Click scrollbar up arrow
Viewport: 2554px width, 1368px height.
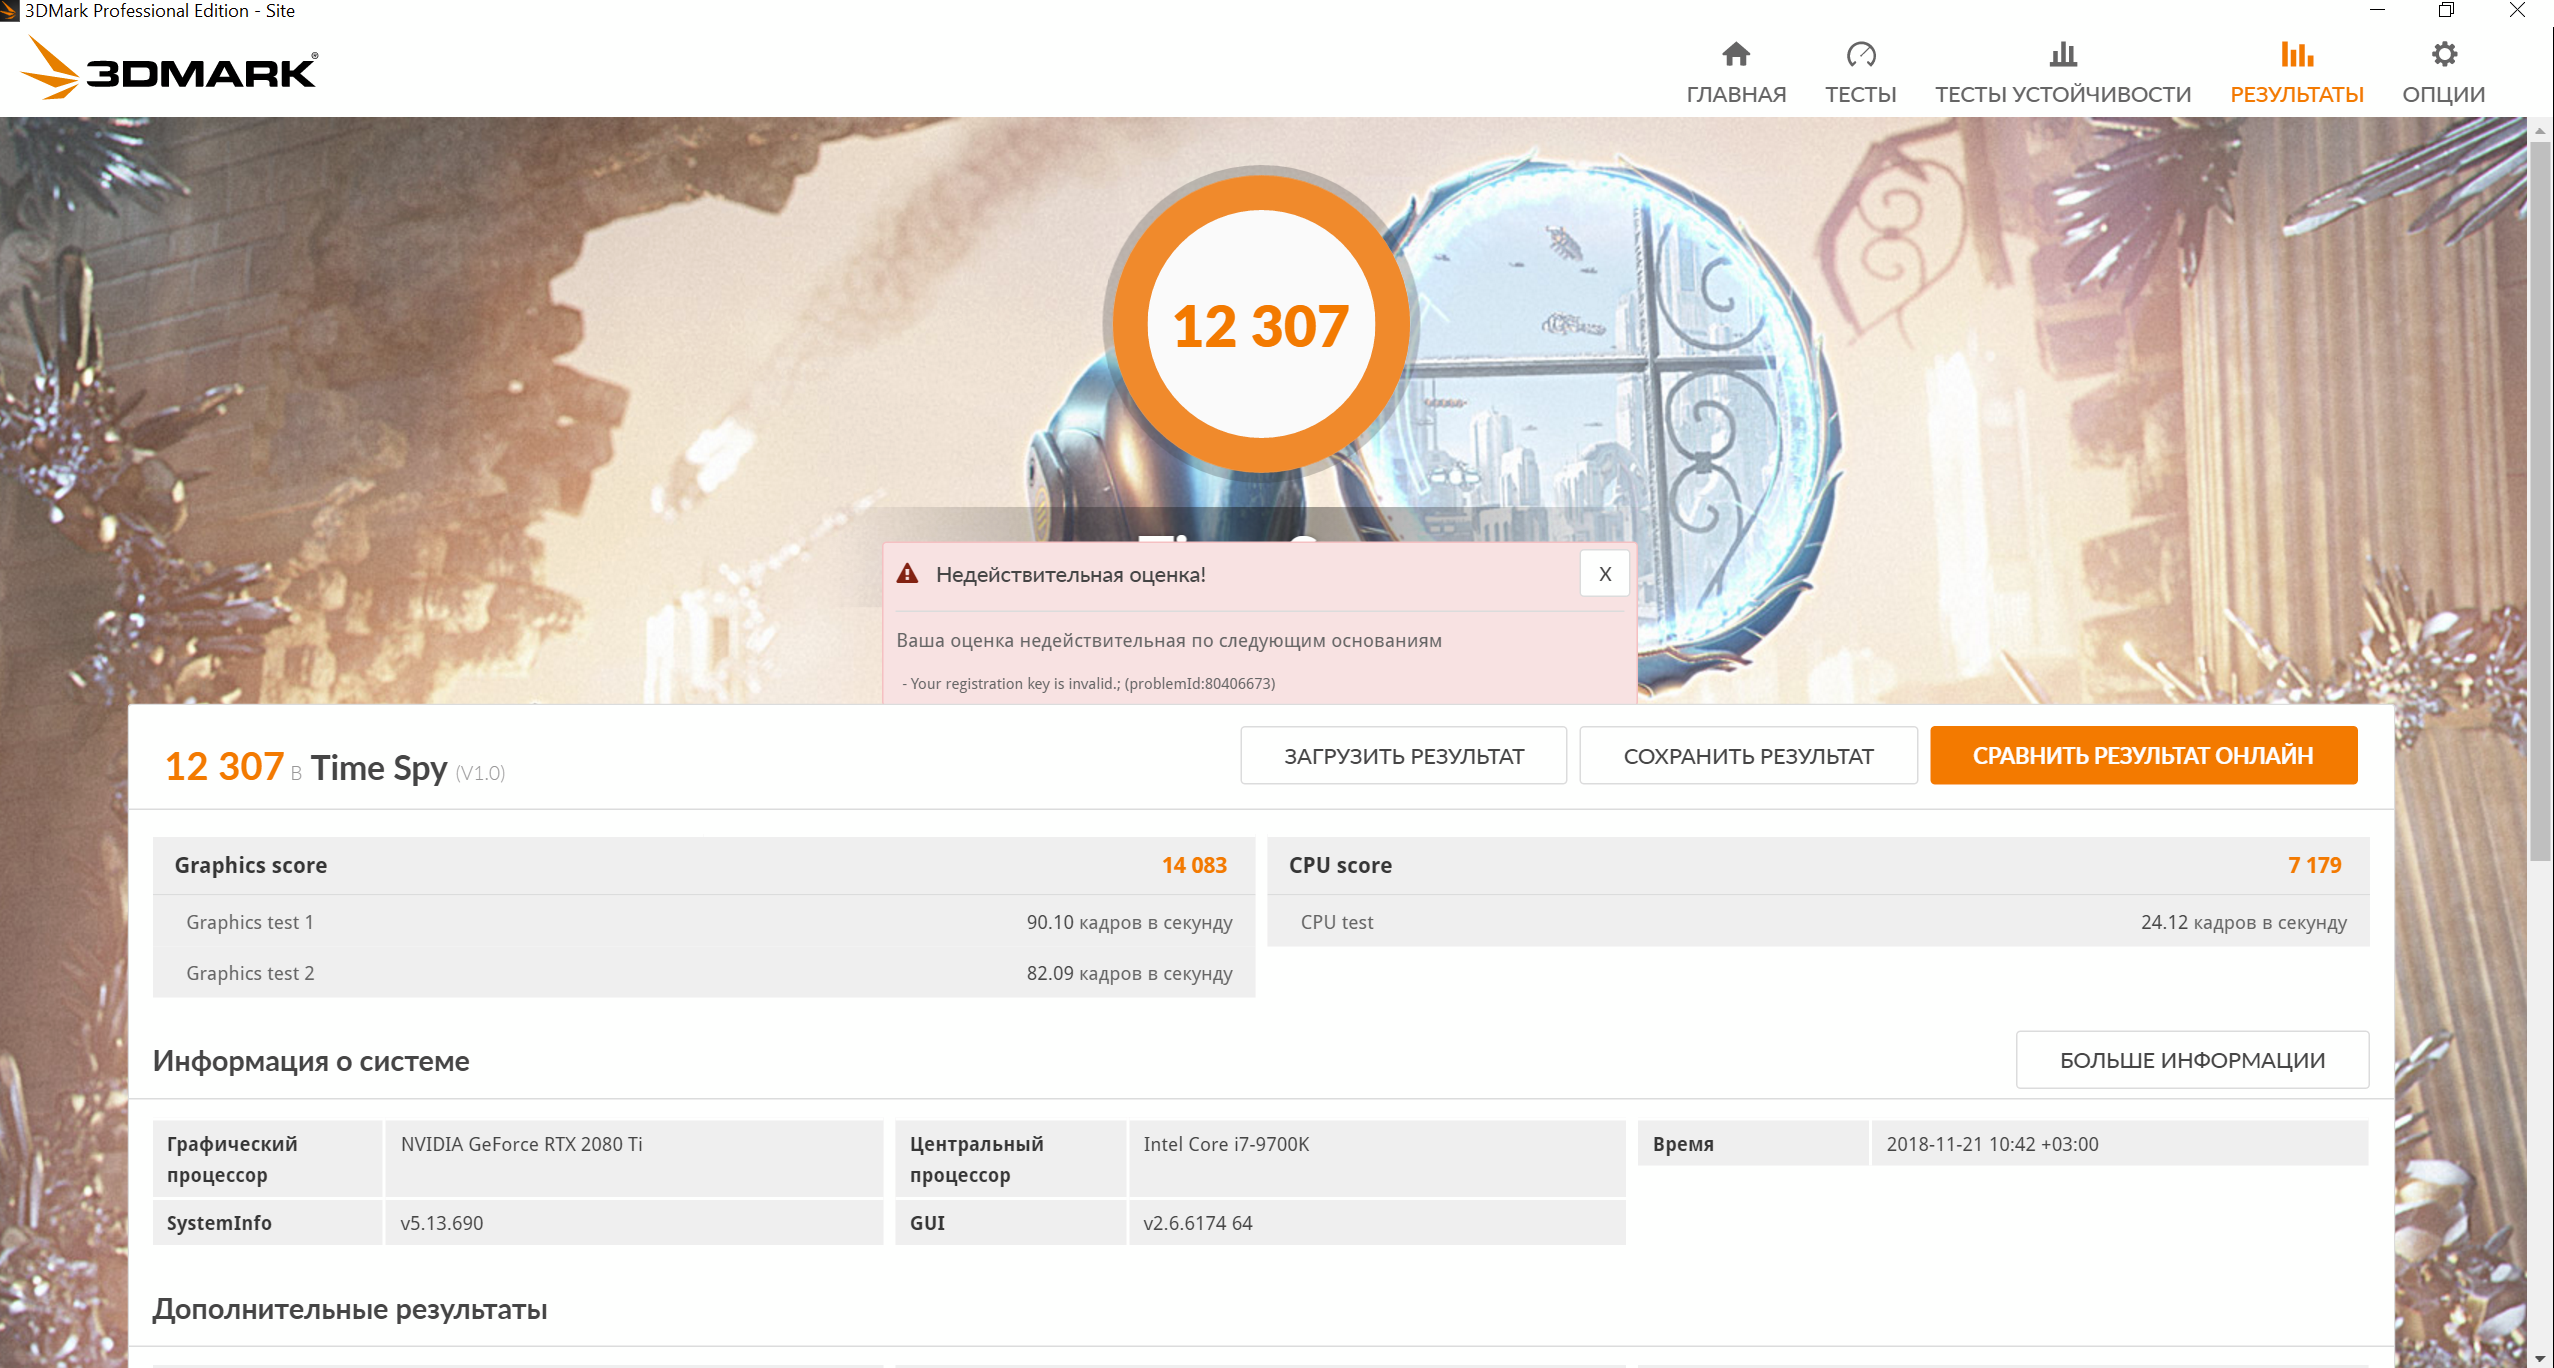2539,131
